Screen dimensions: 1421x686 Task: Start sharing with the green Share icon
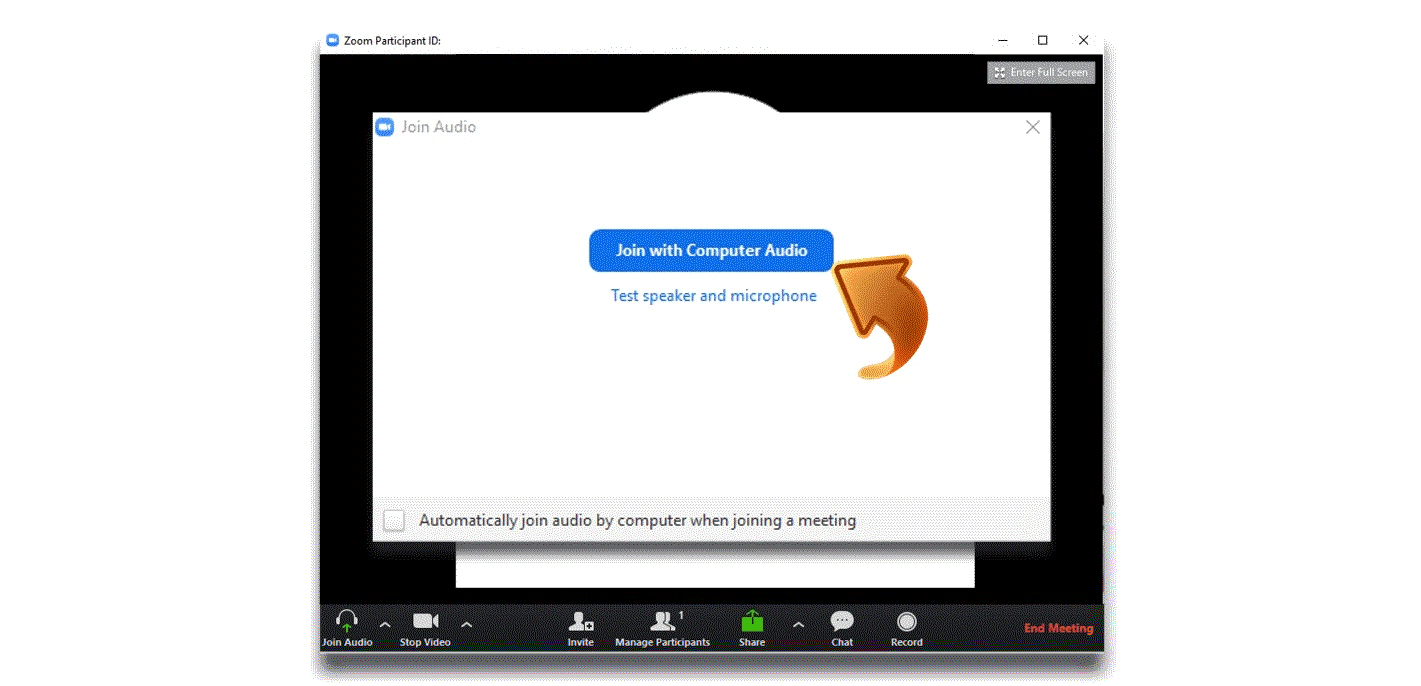[752, 622]
